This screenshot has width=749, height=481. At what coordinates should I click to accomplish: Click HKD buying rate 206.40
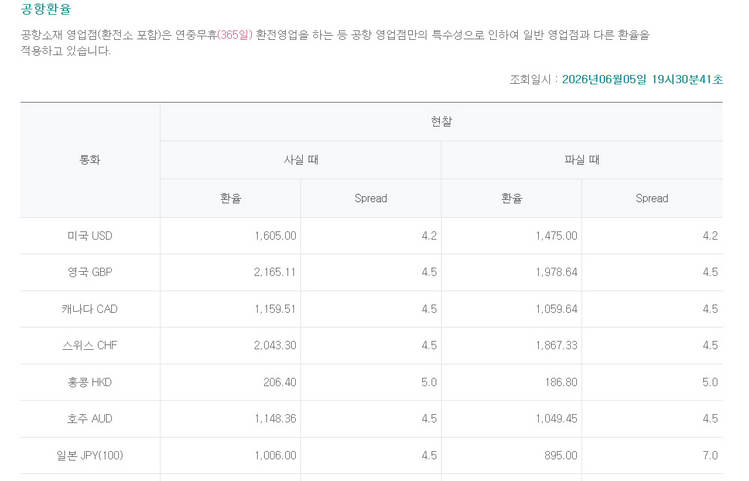pyautogui.click(x=280, y=382)
